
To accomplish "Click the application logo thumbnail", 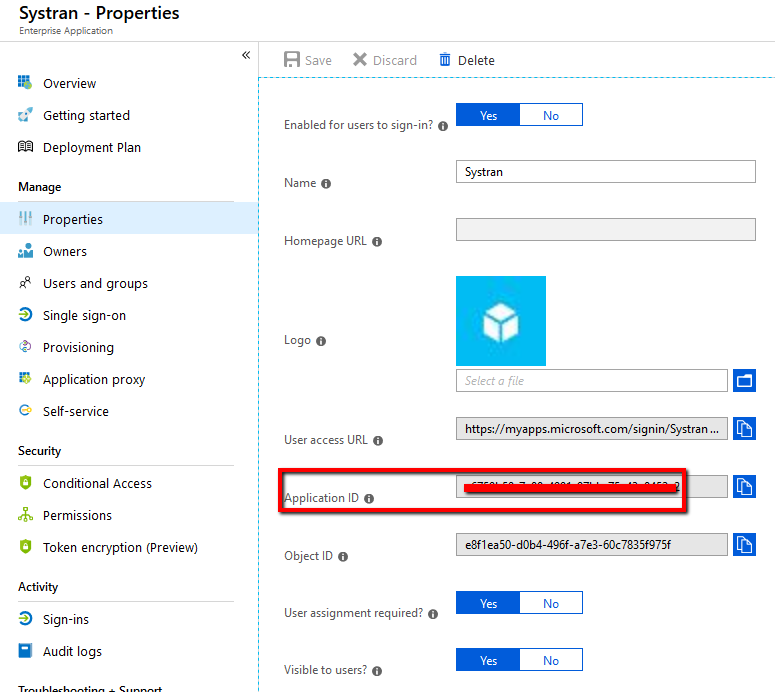I will click(501, 321).
